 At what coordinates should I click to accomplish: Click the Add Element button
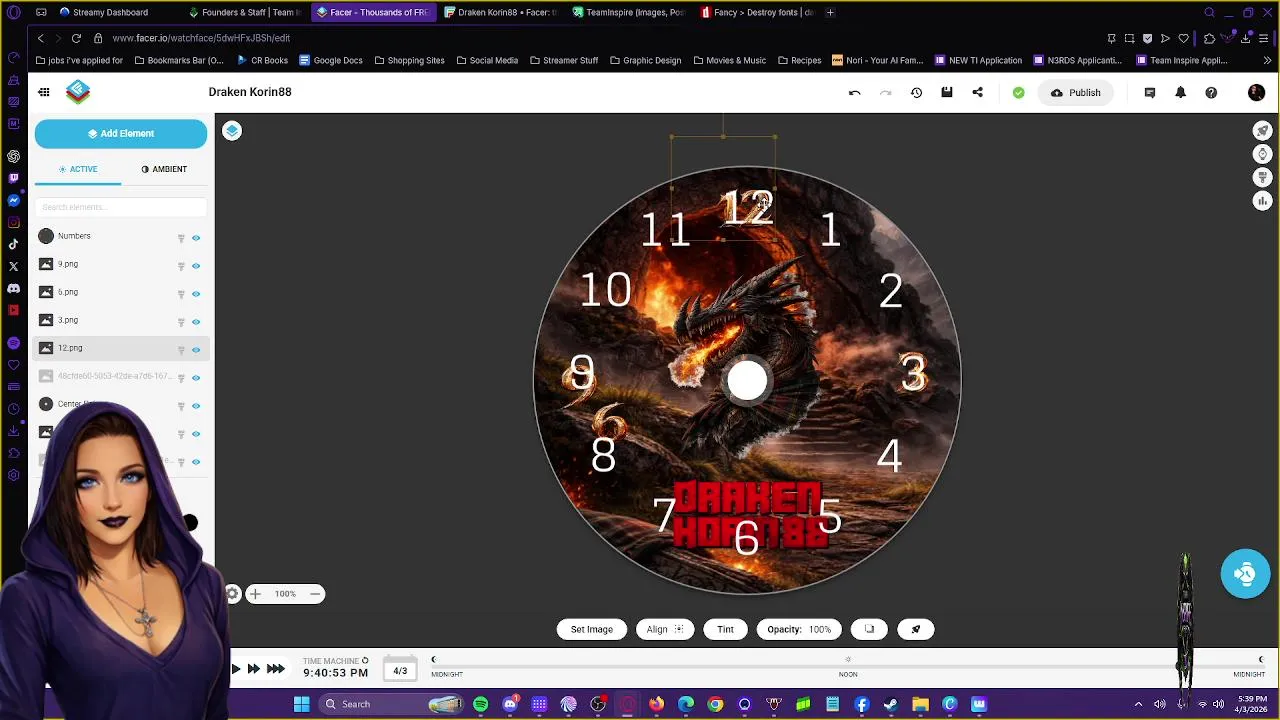(121, 133)
